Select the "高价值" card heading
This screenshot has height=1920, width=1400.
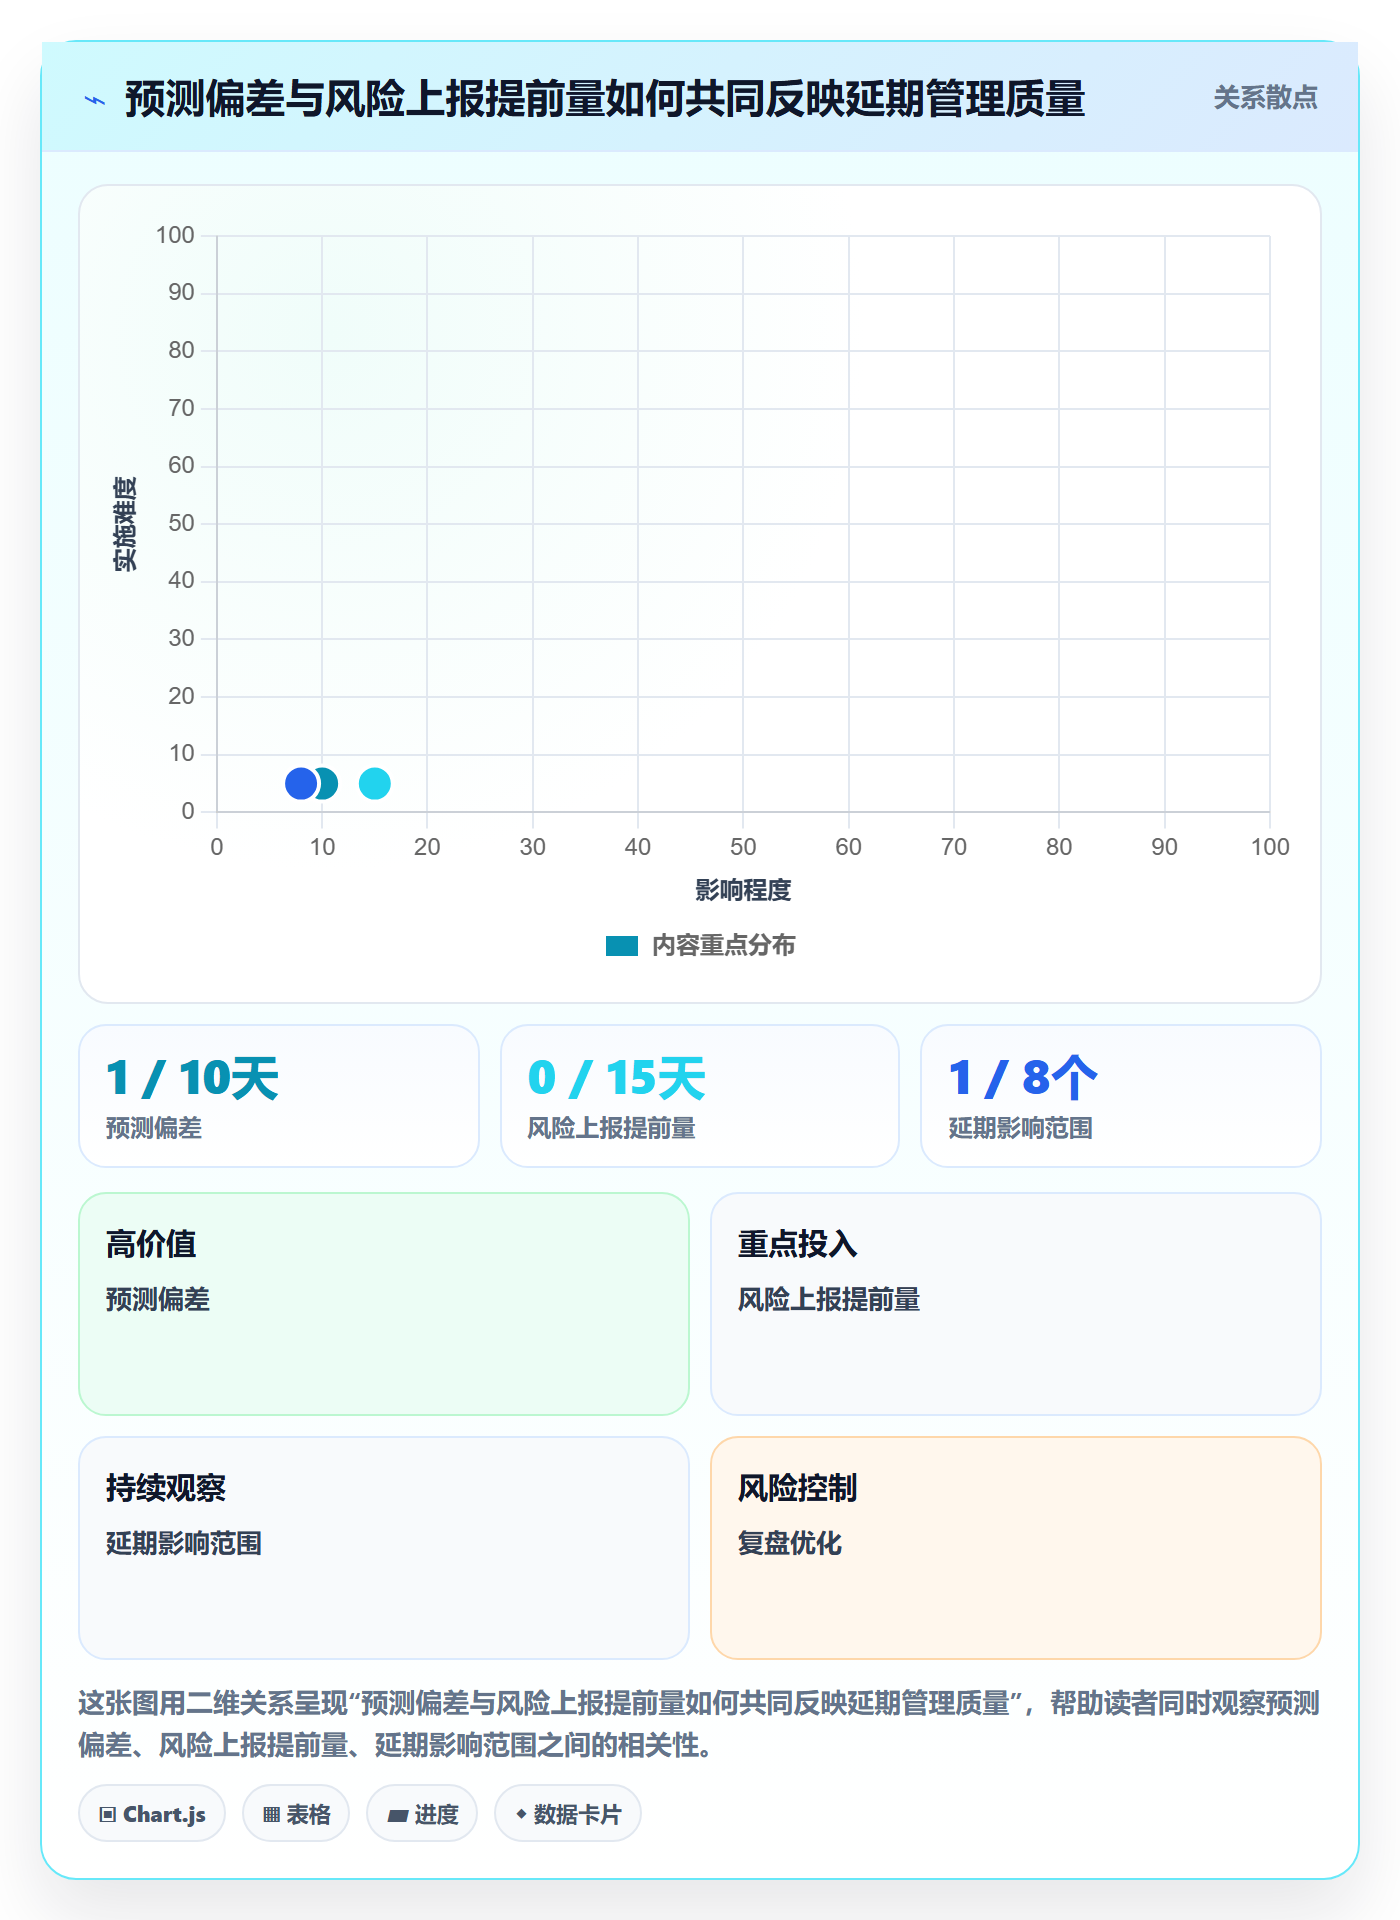[x=151, y=1245]
